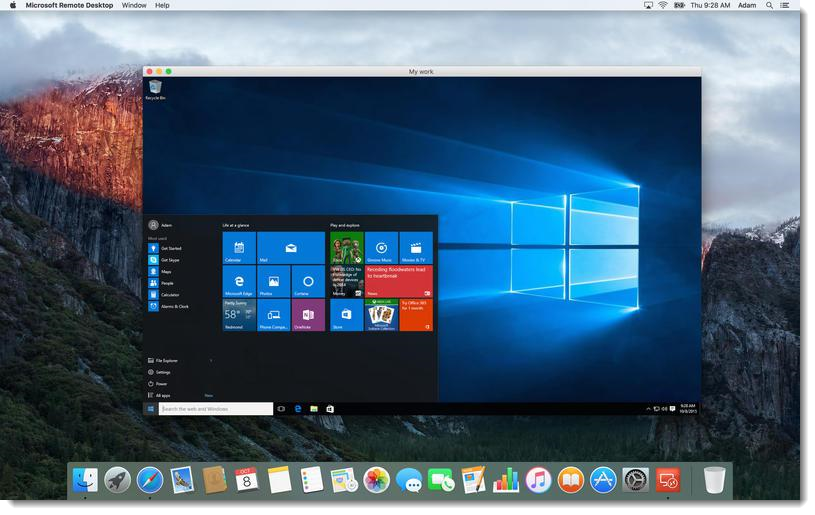Open the Help menu in menu bar
Viewport: 815px width, 515px height.
(162, 6)
